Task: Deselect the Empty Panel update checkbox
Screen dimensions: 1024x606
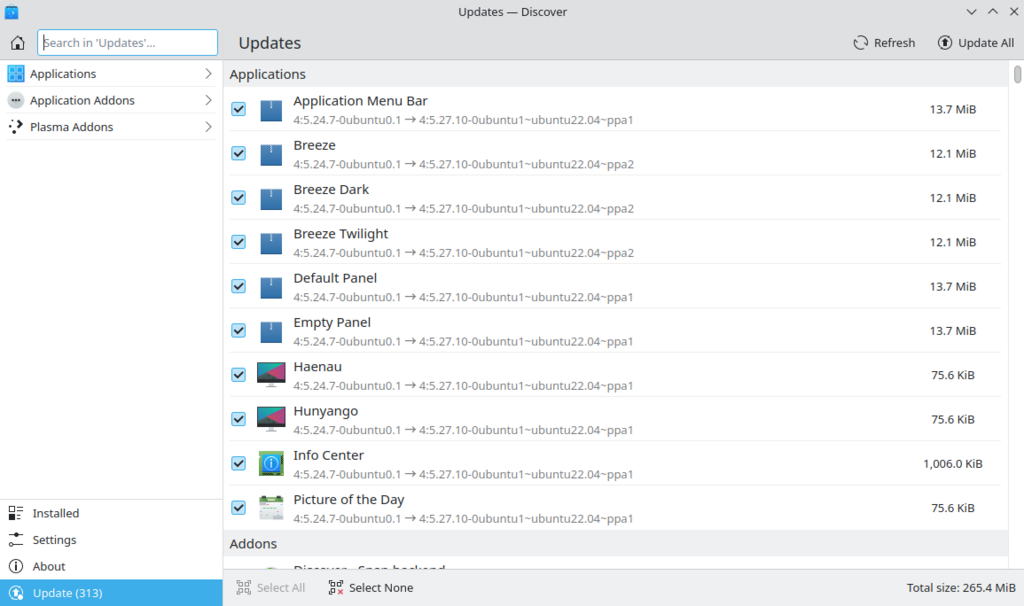Action: tap(238, 330)
